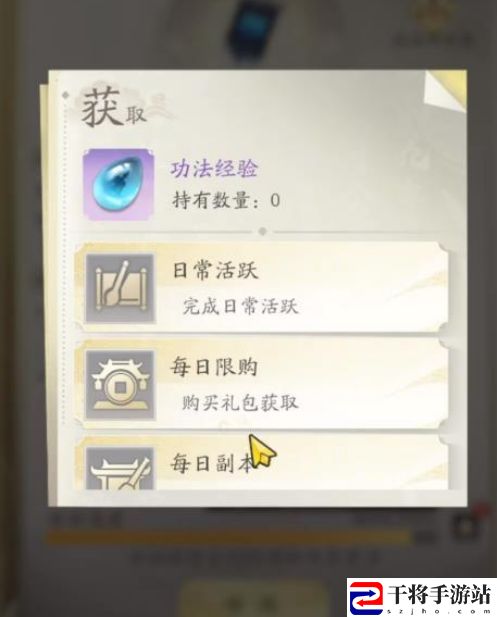Click the blurred blue item above panel
Viewport: 497px width, 617px height.
252,30
